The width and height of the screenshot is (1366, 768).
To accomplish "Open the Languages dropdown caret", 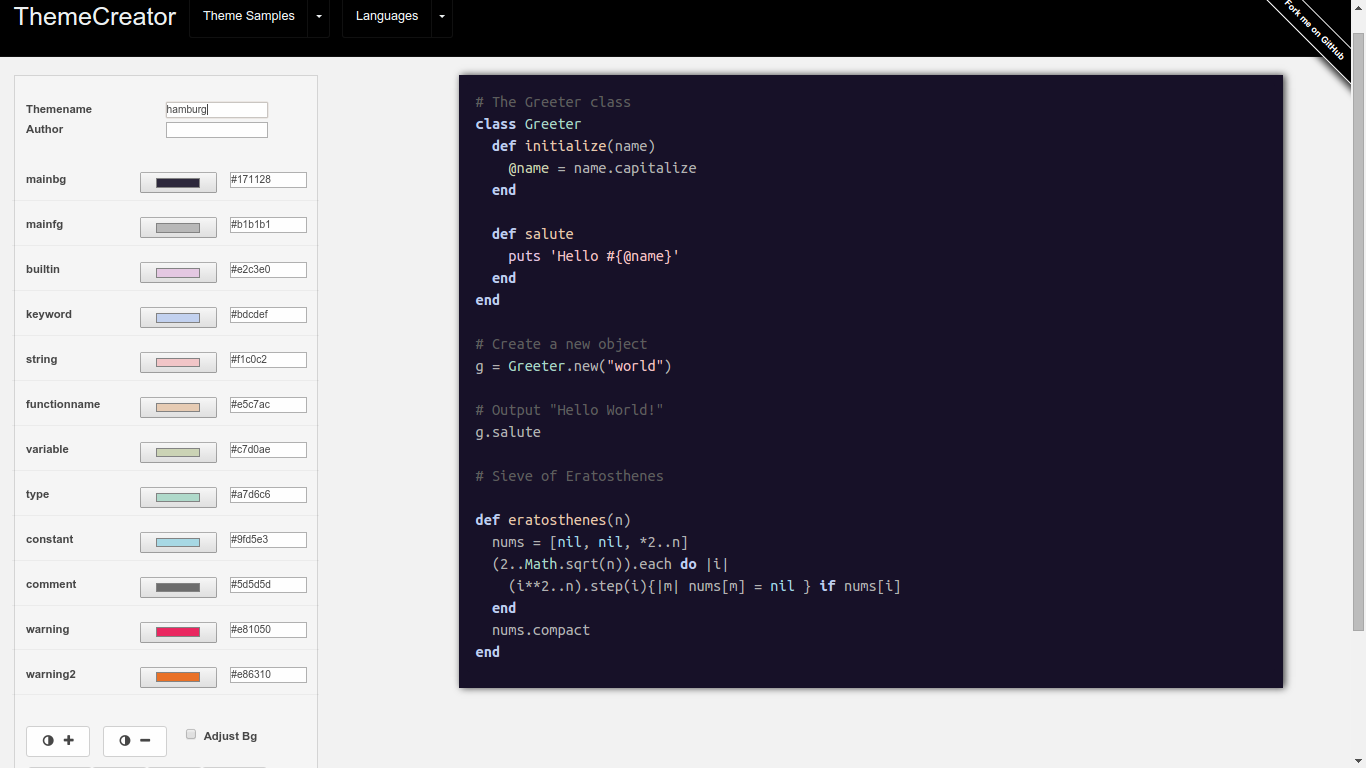I will pyautogui.click(x=441, y=17).
